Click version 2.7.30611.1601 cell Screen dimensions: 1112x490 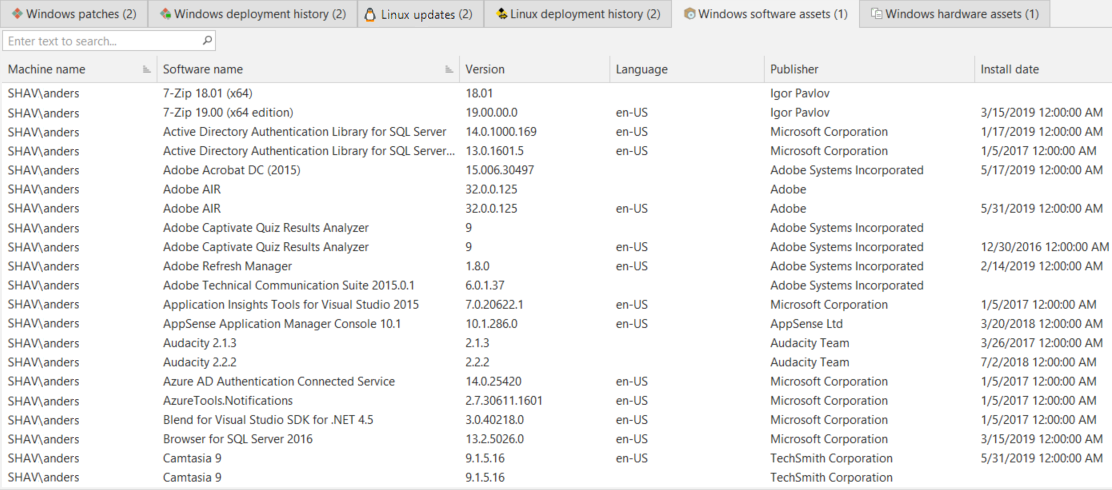[x=504, y=400]
